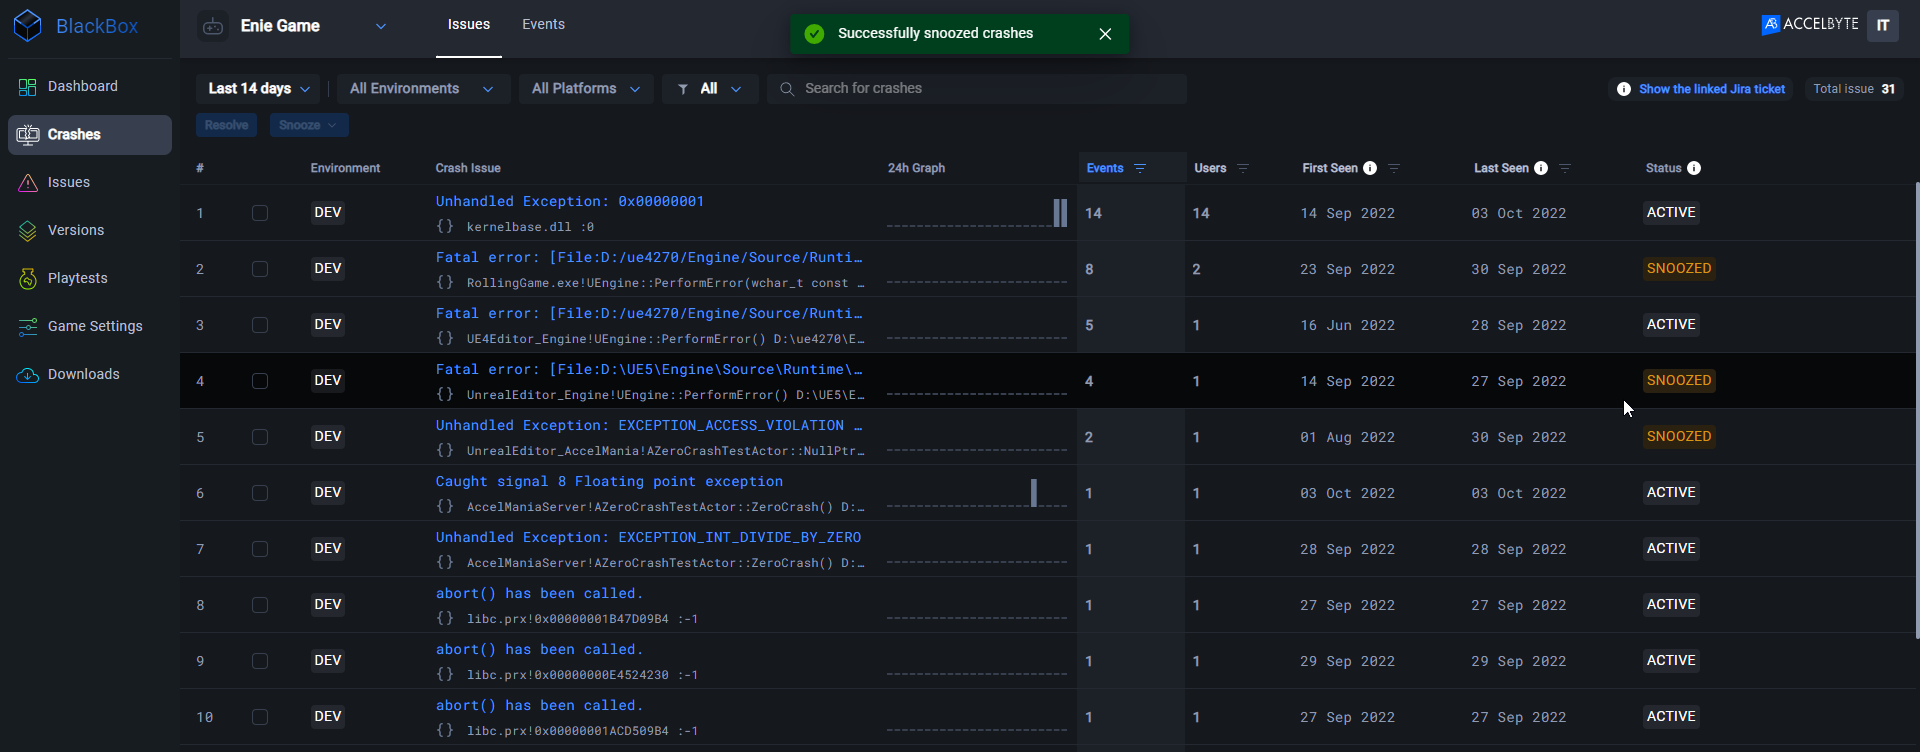Open Game Settings sliders icon

[x=28, y=327]
